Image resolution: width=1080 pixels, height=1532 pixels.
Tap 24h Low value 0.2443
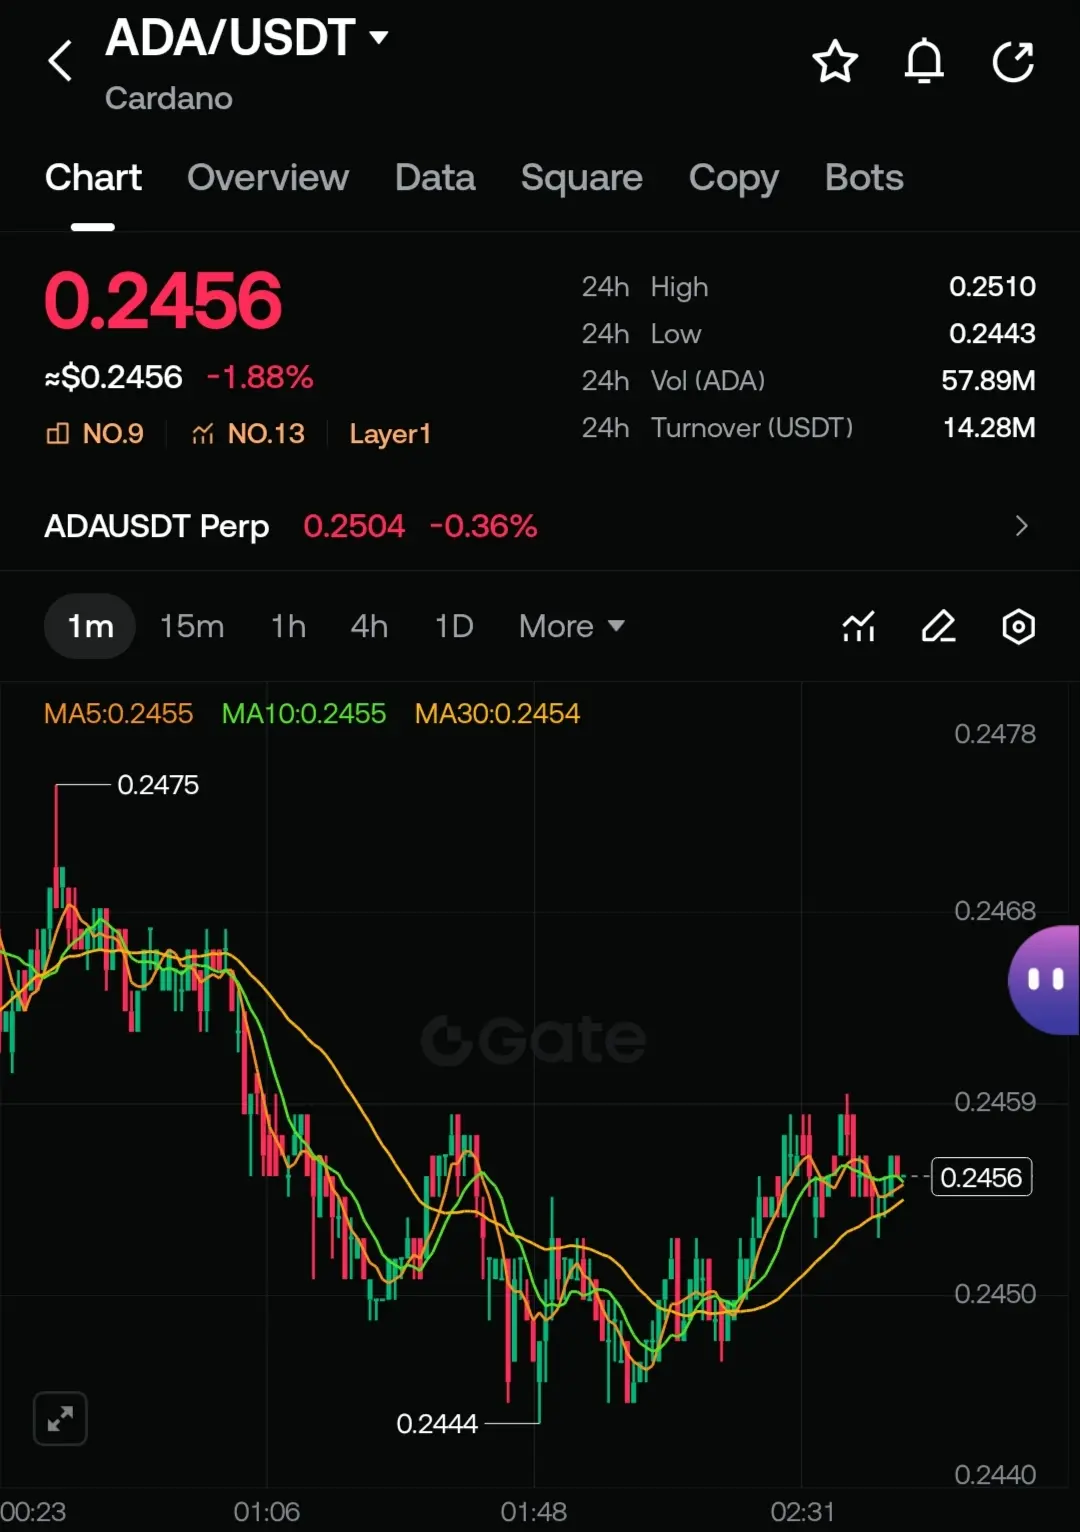pyautogui.click(x=992, y=334)
